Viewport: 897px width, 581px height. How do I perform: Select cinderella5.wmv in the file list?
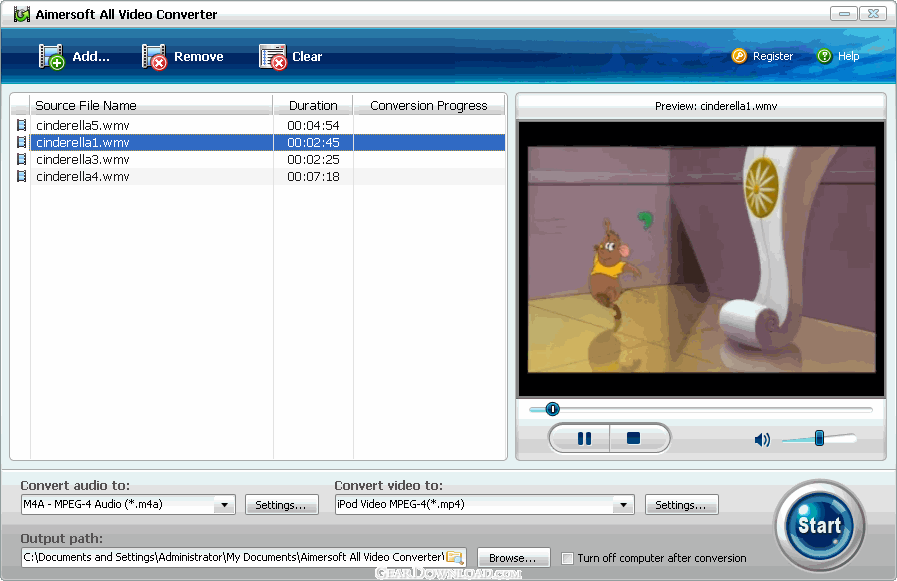83,125
